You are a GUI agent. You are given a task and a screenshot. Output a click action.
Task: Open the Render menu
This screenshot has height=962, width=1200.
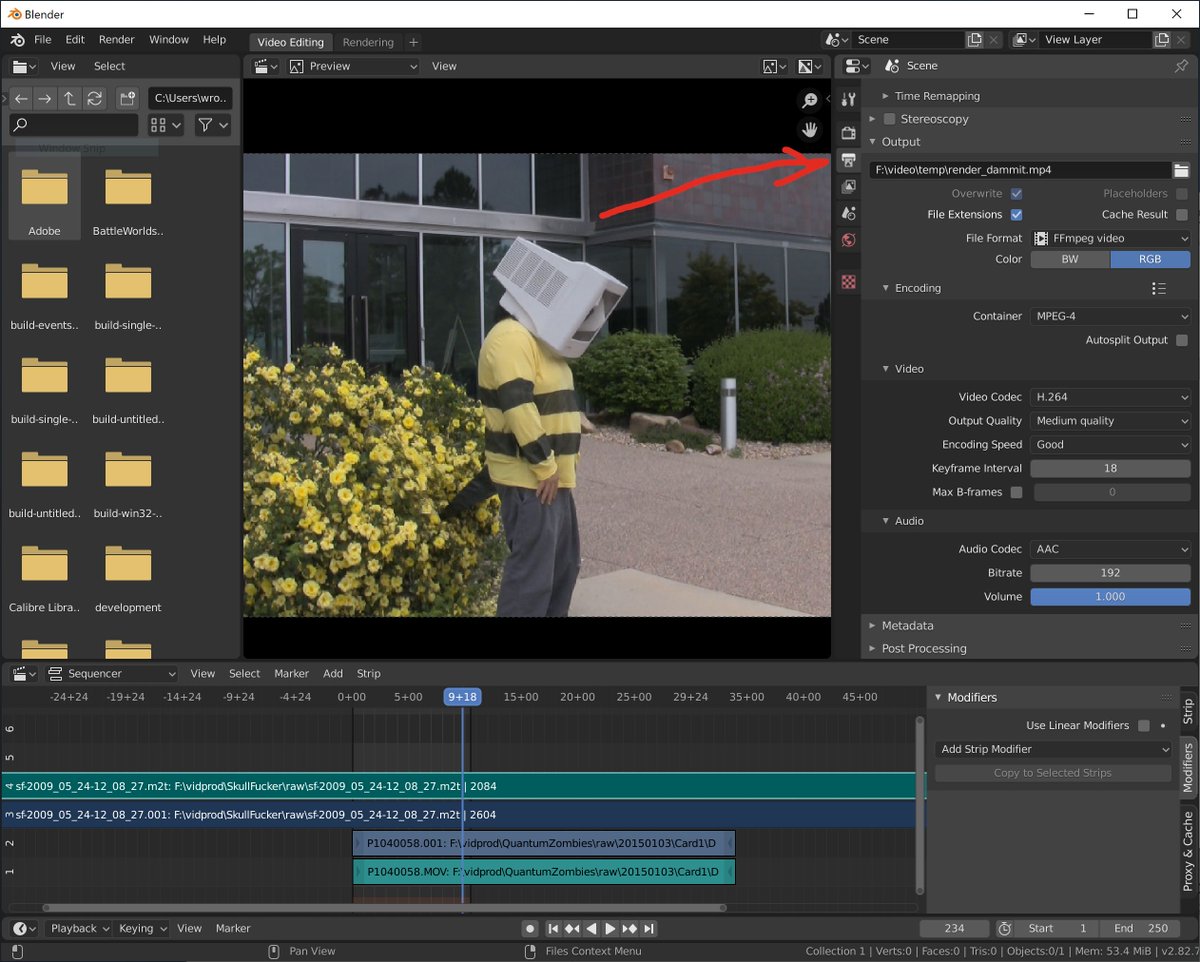(x=117, y=40)
